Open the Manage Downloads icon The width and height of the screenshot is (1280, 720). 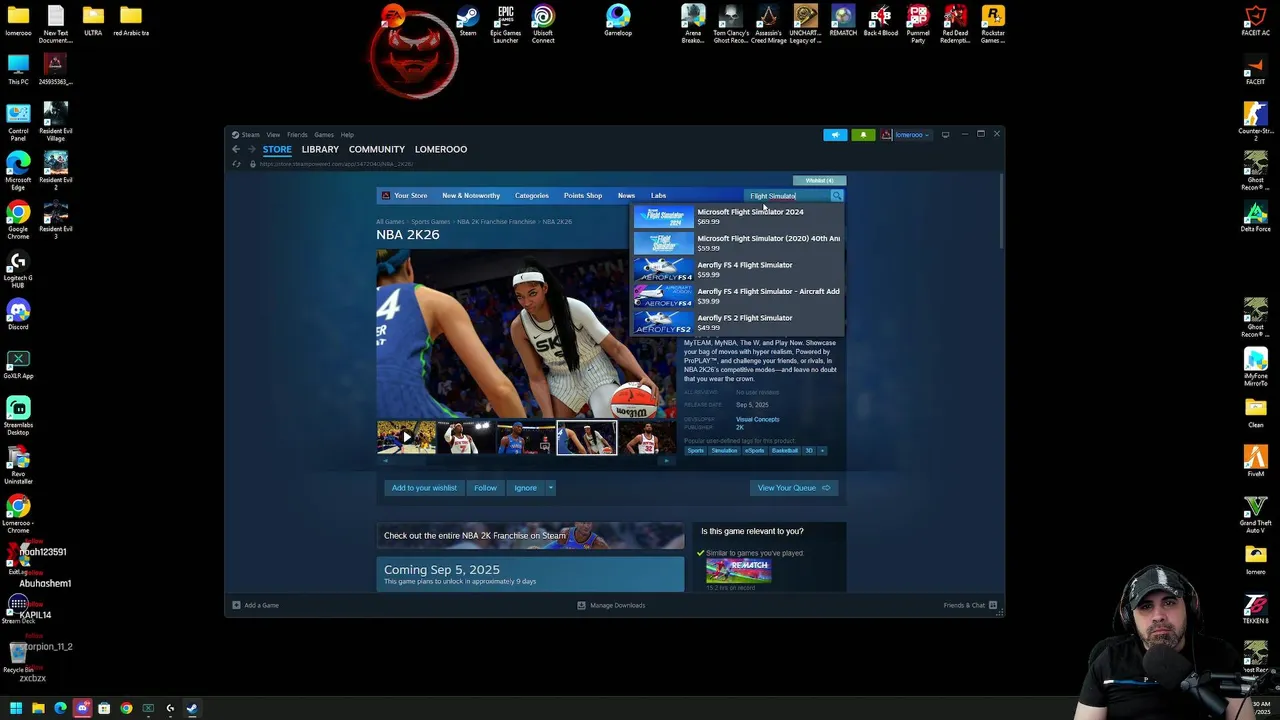581,605
